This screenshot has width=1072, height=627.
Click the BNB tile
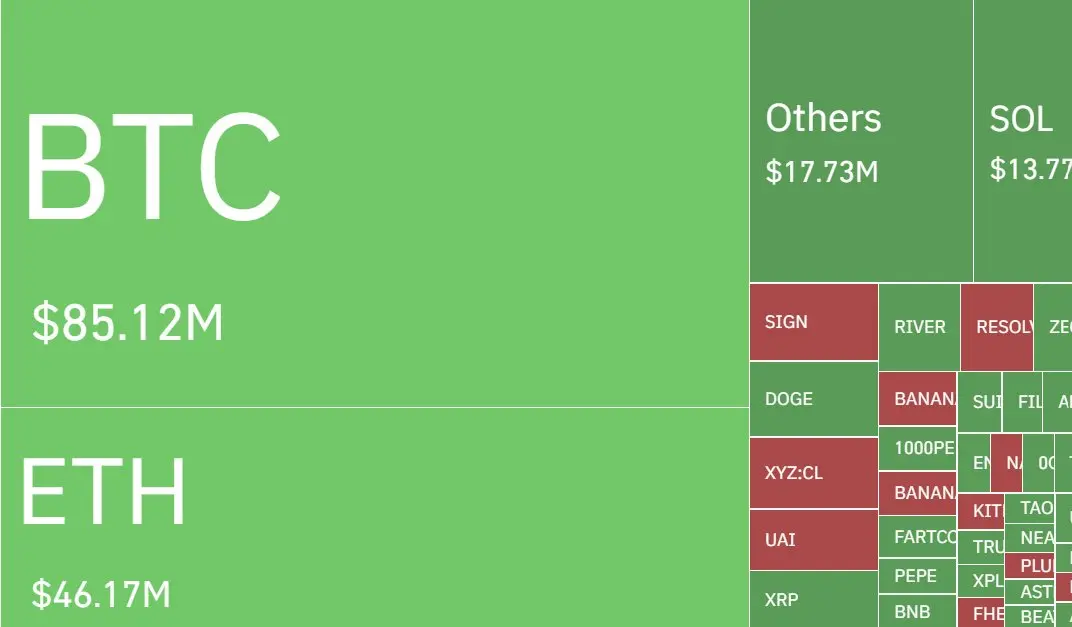[x=917, y=611]
